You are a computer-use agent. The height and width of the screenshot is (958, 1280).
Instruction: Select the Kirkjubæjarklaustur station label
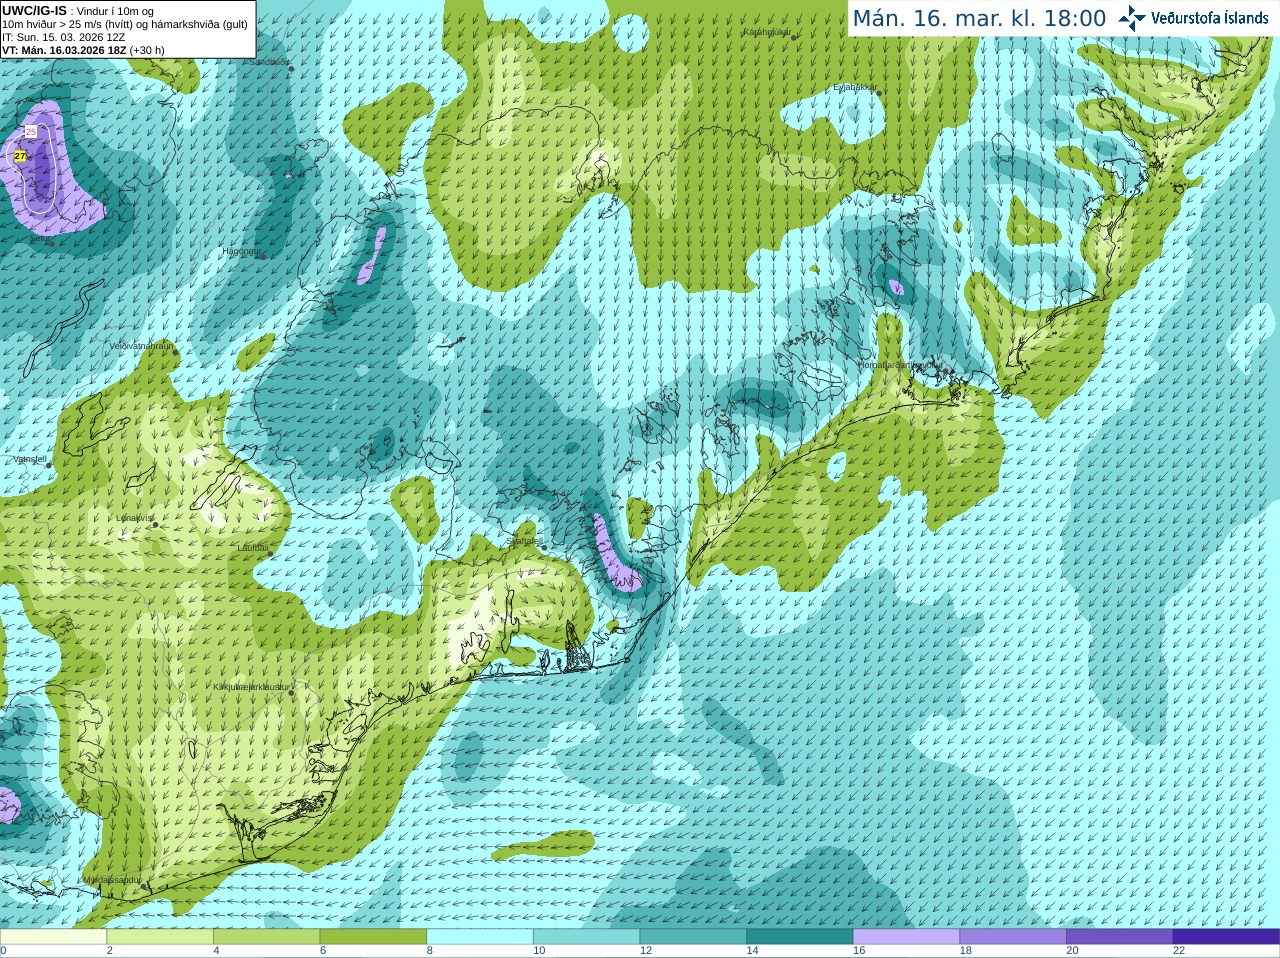click(x=252, y=687)
